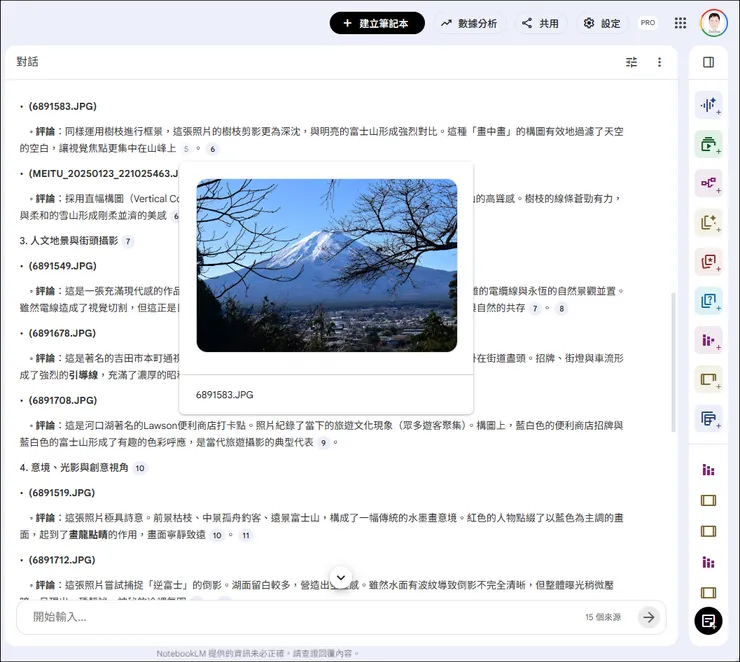Image resolution: width=740 pixels, height=662 pixels.
Task: Send the message with the arrow button
Action: tap(649, 617)
